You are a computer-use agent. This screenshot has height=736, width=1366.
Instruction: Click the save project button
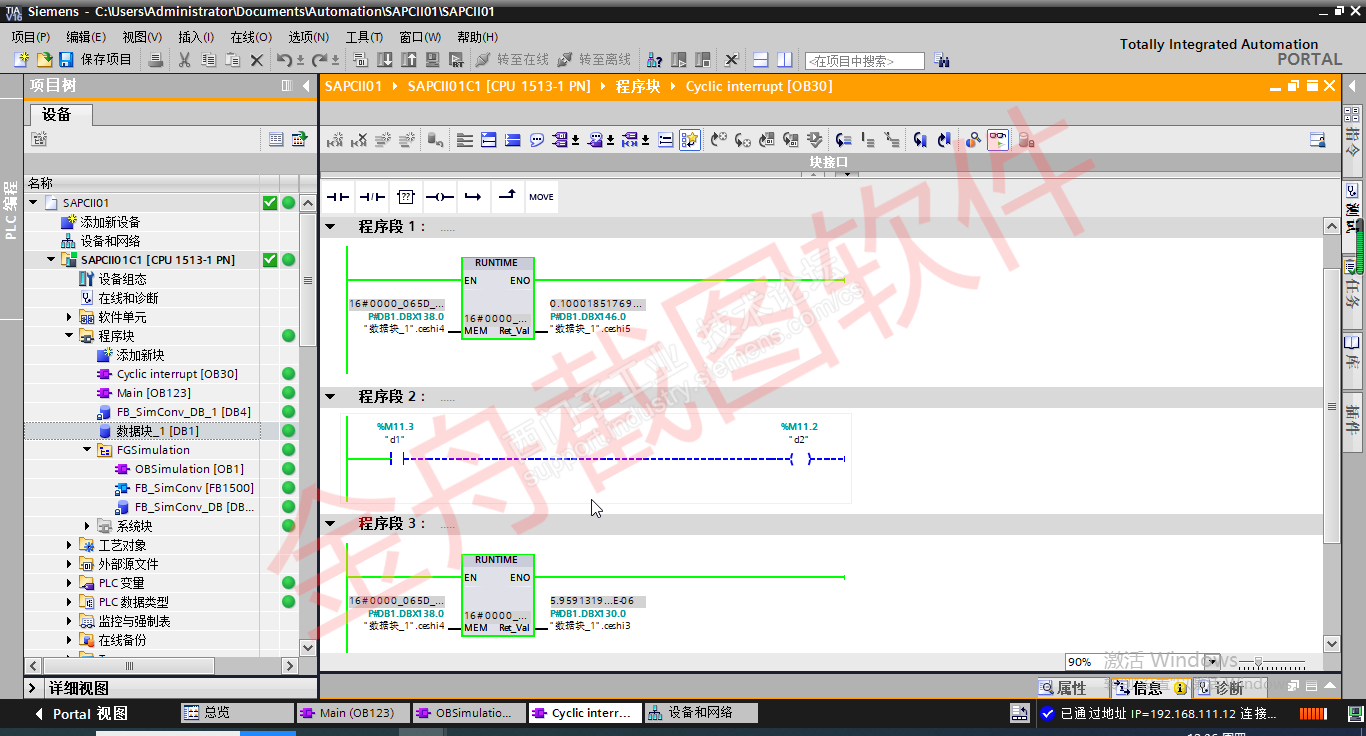[95, 60]
